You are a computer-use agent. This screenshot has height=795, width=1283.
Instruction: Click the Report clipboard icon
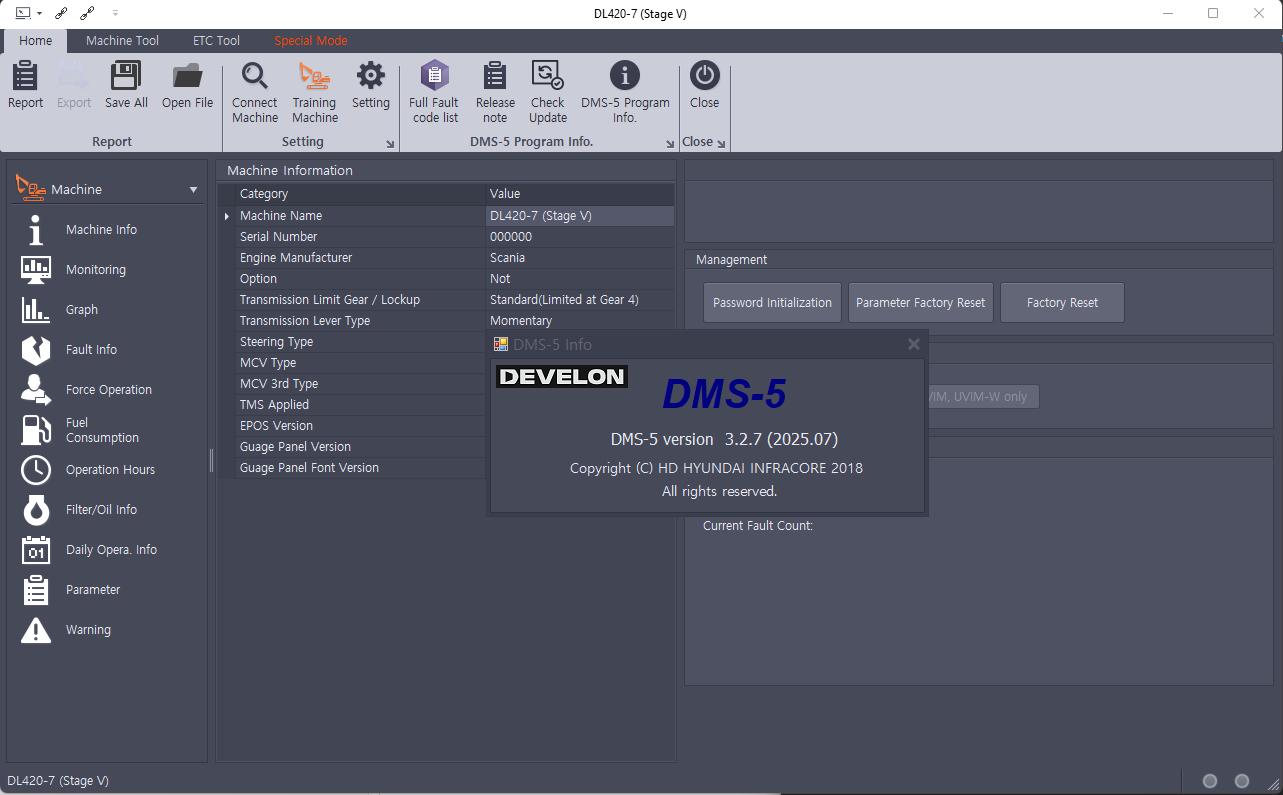[25, 76]
